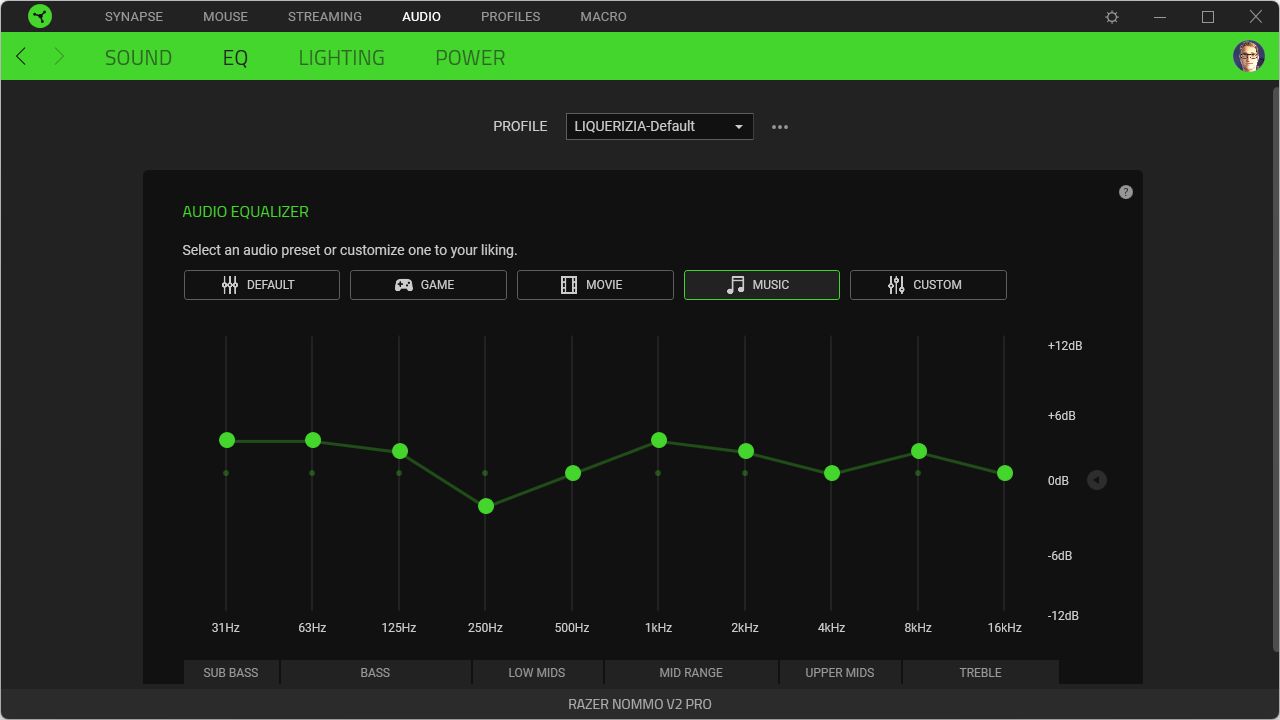The image size is (1280, 720).
Task: Click the help question mark icon
Action: click(1126, 192)
